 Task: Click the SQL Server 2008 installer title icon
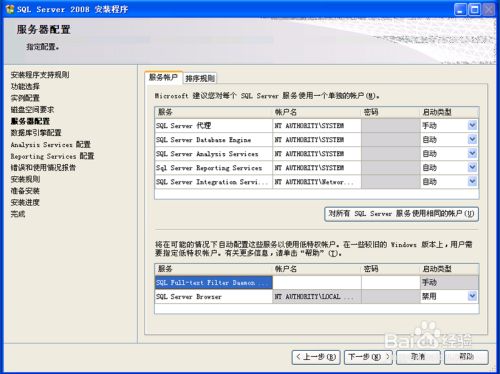(10, 9)
